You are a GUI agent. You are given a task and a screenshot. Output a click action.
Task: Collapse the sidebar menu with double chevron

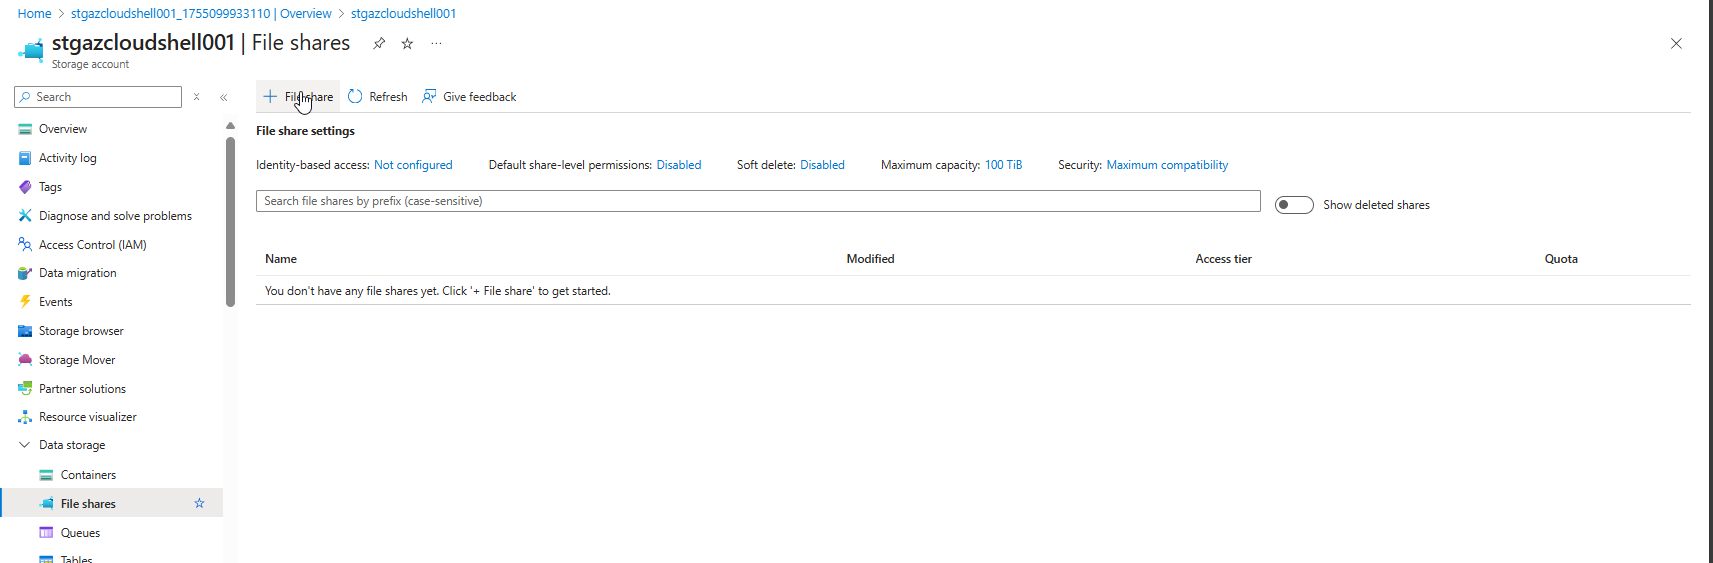[x=224, y=97]
